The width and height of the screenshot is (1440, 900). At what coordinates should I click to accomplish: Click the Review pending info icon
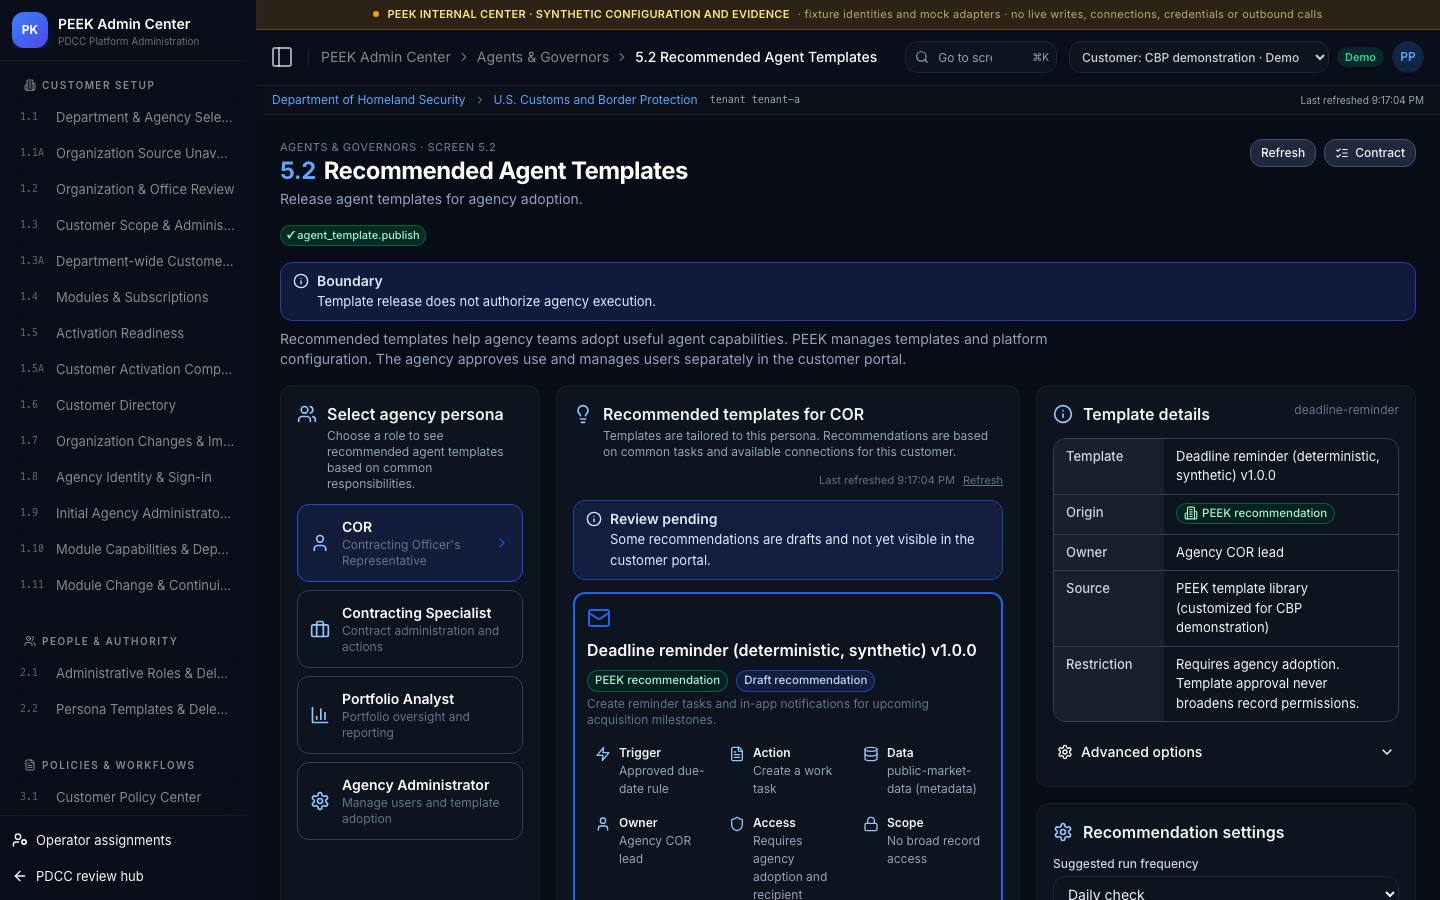pos(594,519)
